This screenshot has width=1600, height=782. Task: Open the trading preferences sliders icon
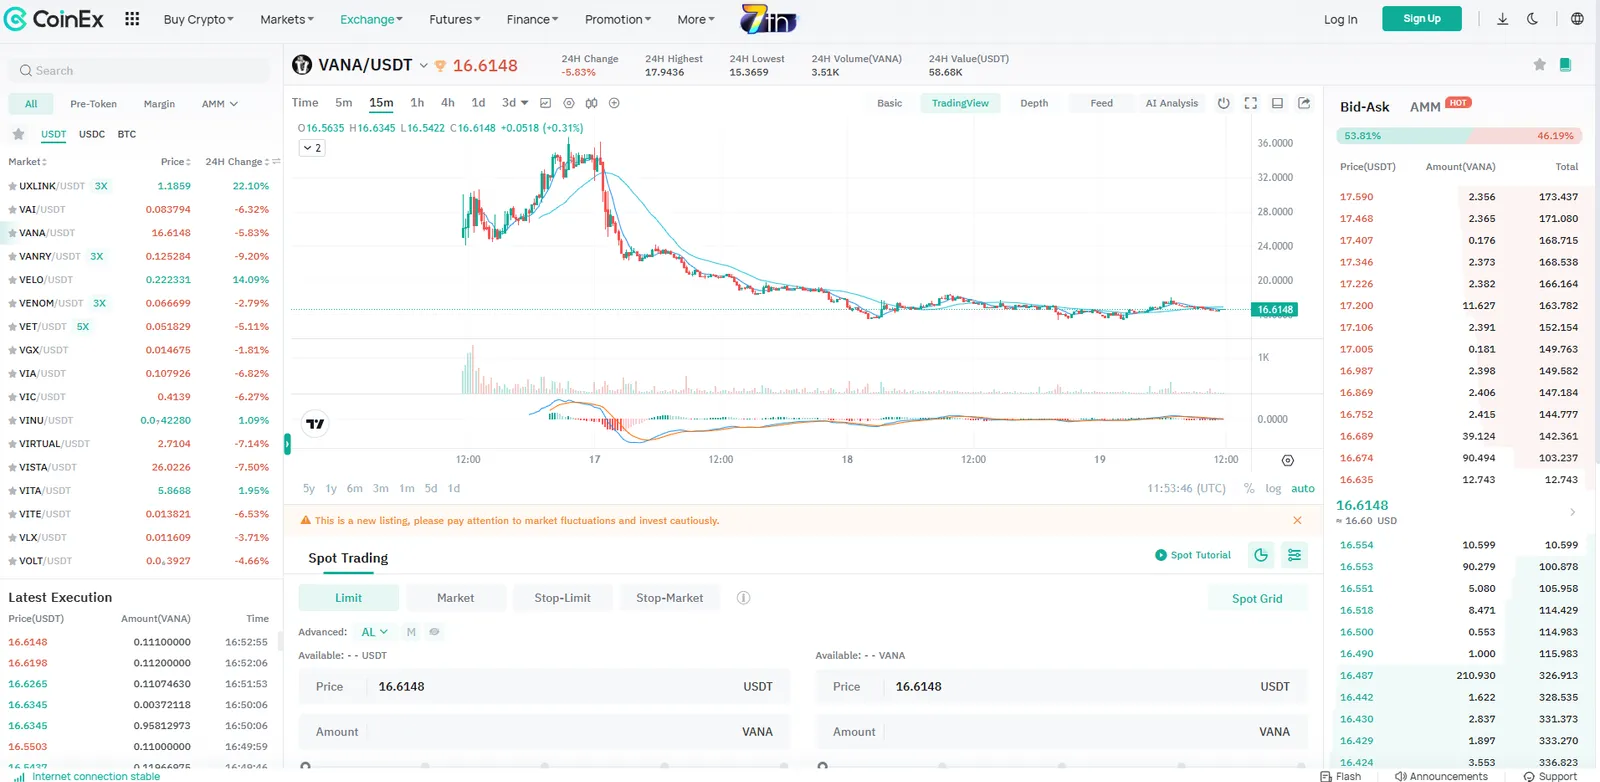point(1294,555)
